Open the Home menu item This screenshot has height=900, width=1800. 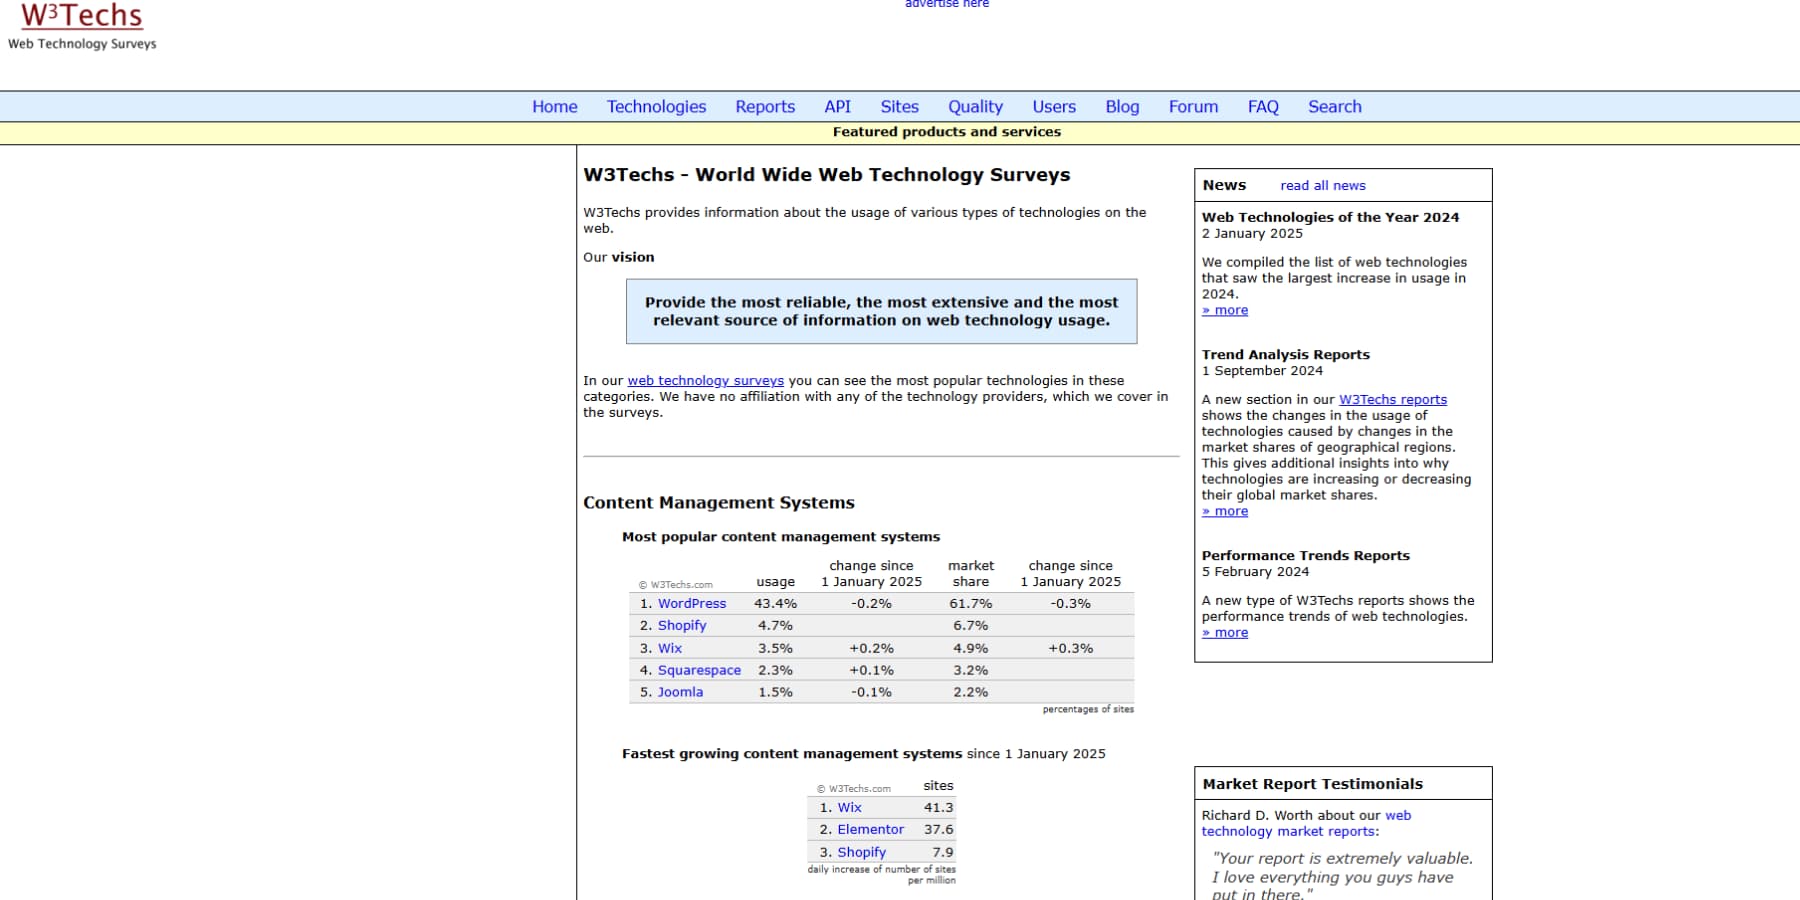(x=555, y=106)
